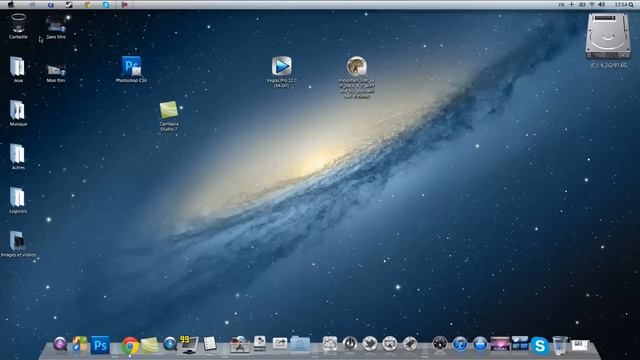Launch Vegas Pro 12.0 desktop shortcut
Viewport: 640px width, 360px height.
[x=282, y=71]
